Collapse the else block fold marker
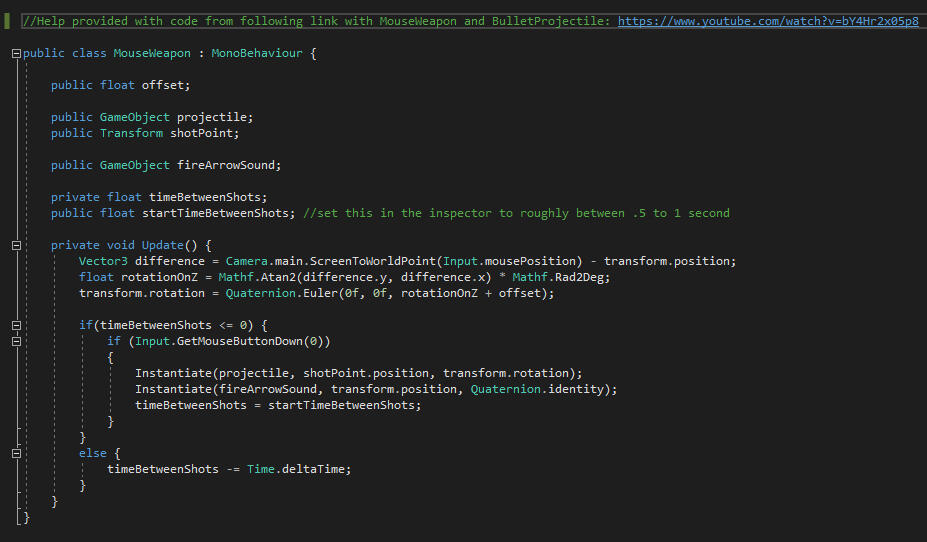Screen dimensions: 927x542 [17, 453]
